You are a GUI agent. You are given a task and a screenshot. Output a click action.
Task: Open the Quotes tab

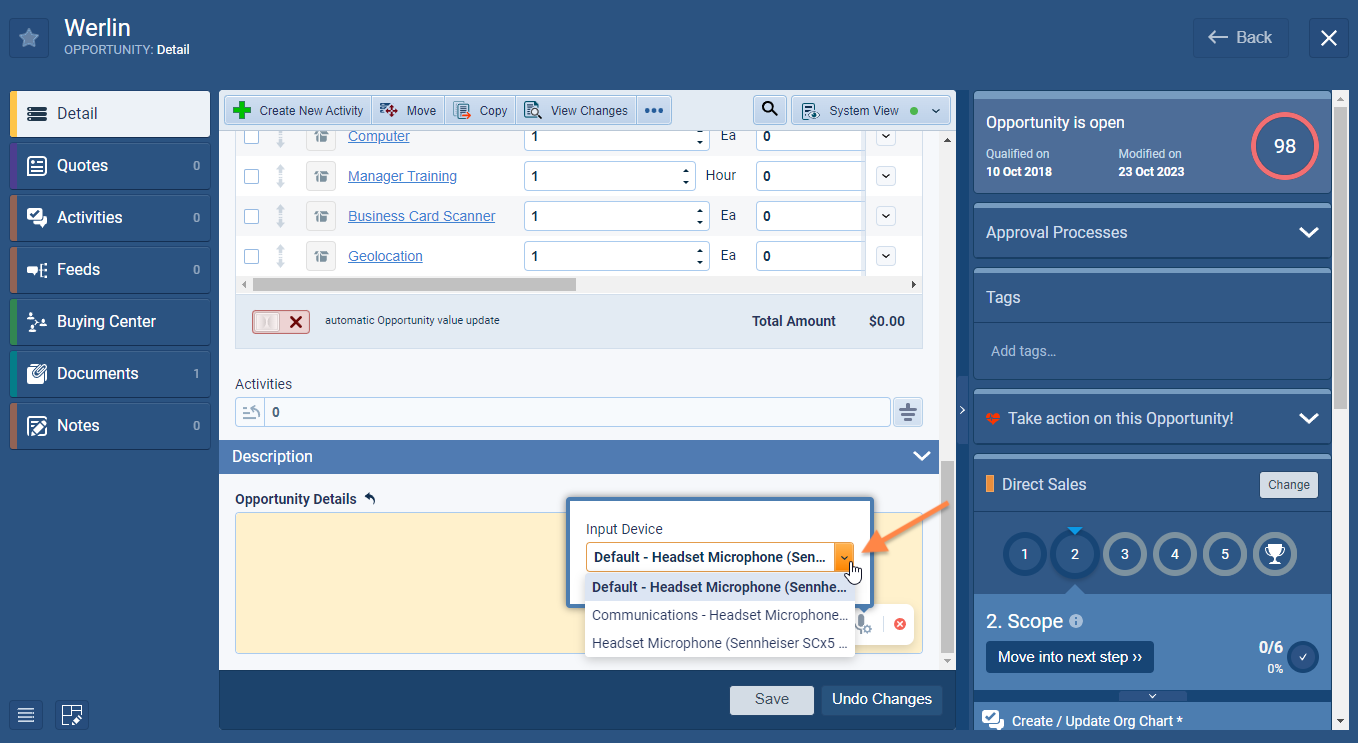point(111,166)
